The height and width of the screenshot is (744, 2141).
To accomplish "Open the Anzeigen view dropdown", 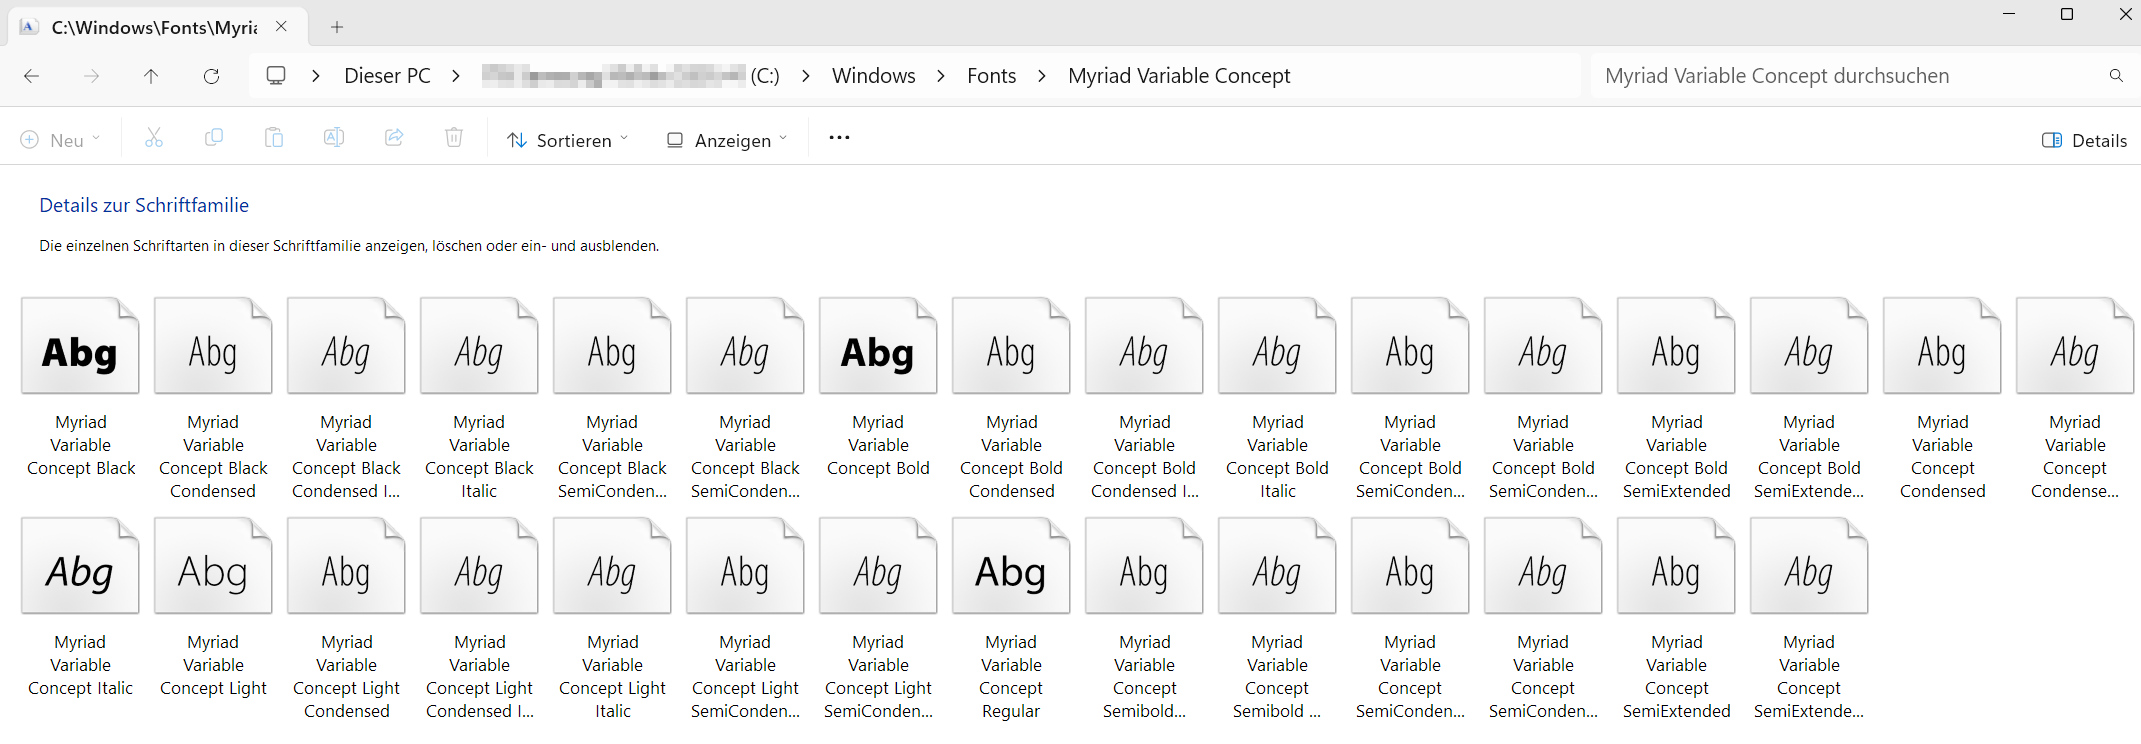I will (727, 140).
